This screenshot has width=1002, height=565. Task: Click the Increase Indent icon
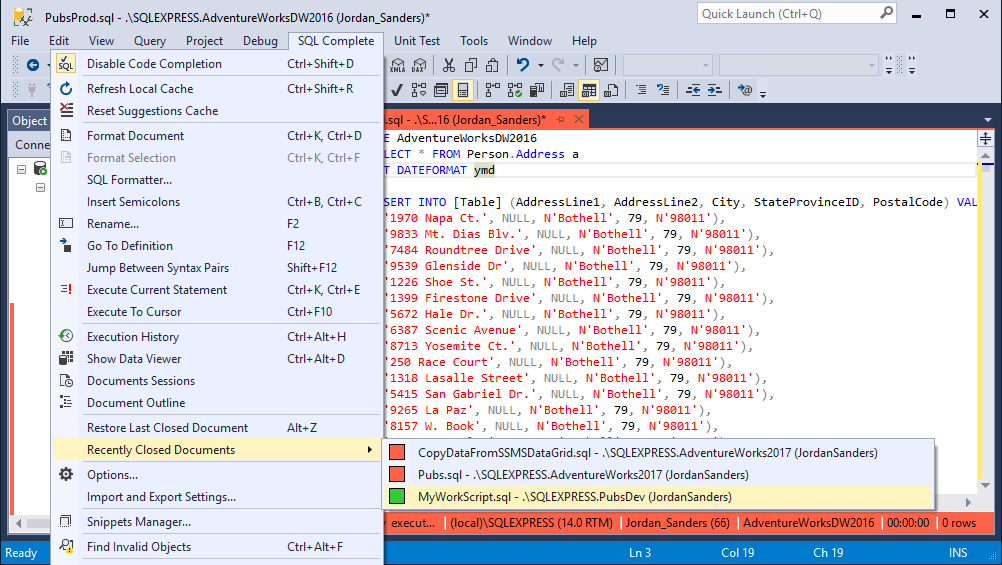pos(714,90)
